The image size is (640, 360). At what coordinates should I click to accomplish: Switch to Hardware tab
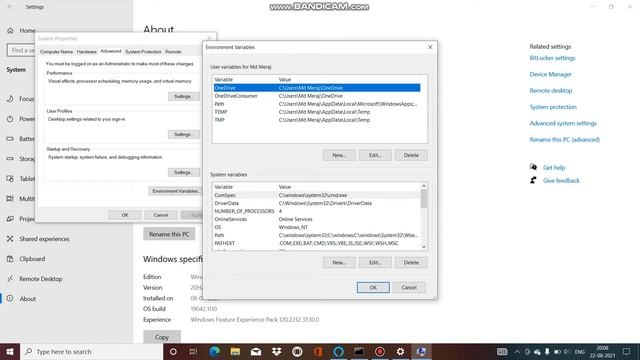87,52
